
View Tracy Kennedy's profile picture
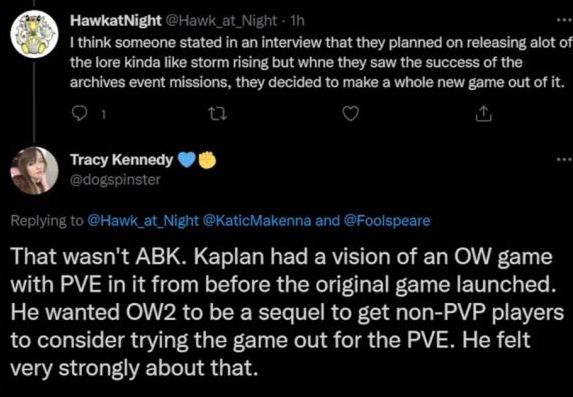[34, 170]
